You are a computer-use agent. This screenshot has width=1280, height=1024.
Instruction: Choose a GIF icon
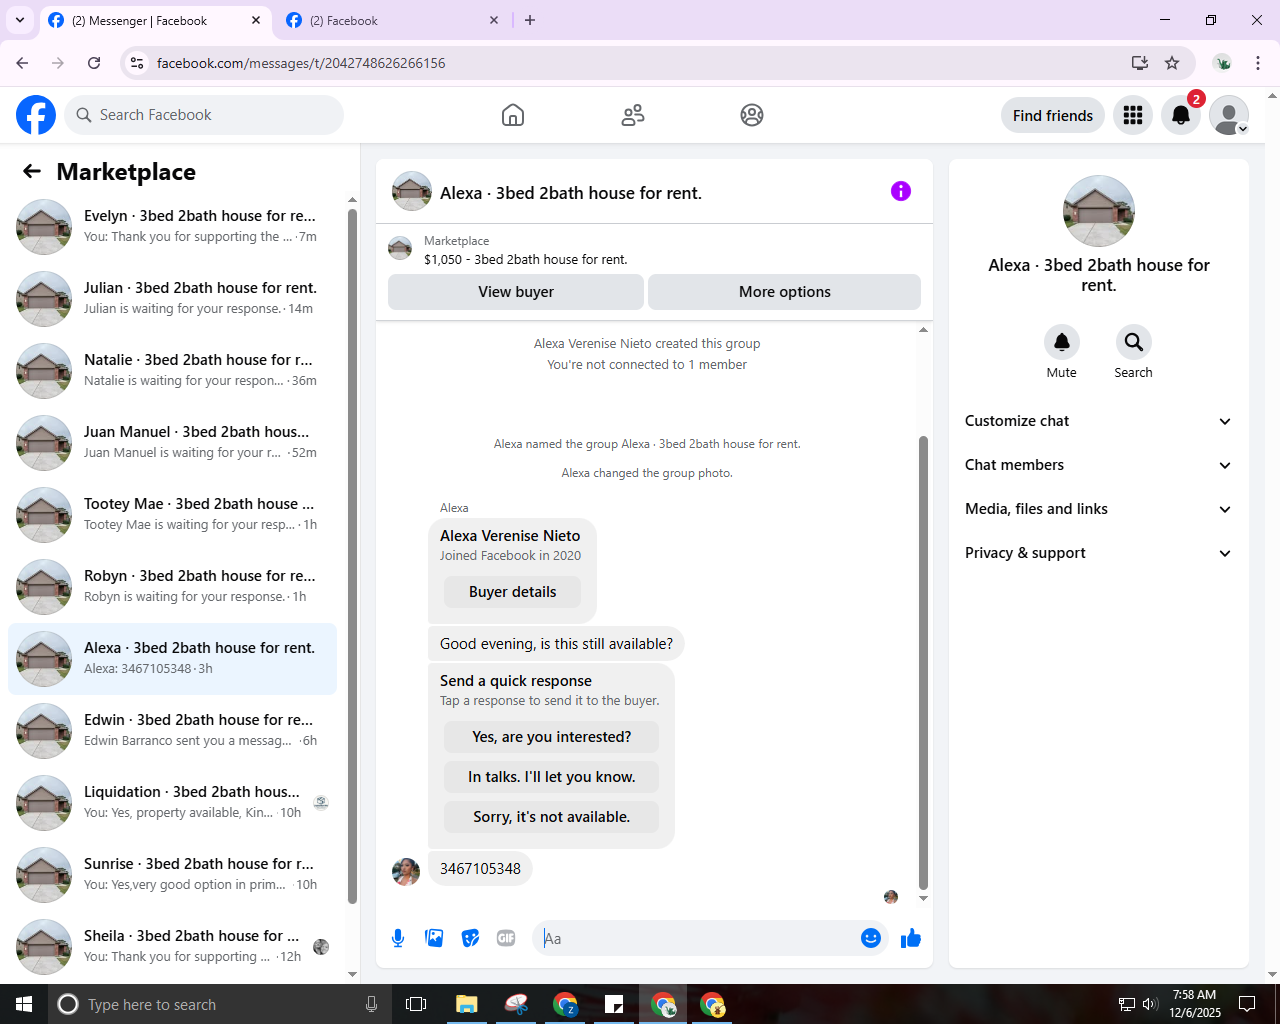[506, 938]
